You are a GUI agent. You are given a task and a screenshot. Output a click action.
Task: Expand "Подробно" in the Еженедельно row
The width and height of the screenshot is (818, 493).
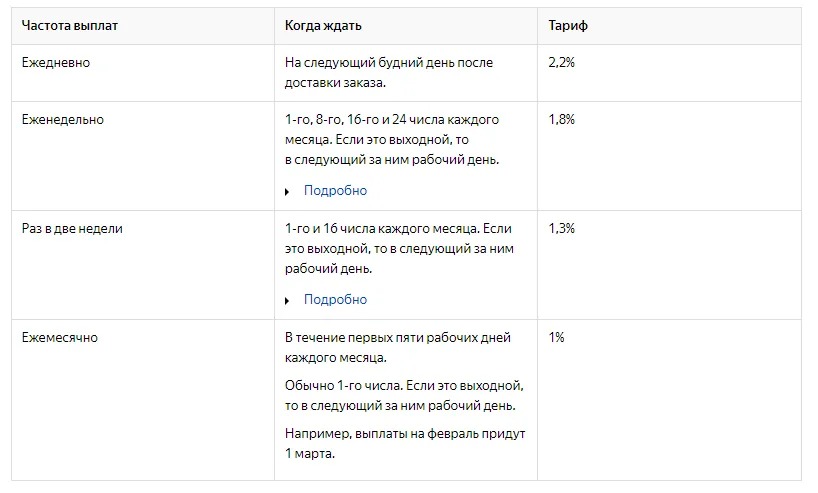[335, 191]
